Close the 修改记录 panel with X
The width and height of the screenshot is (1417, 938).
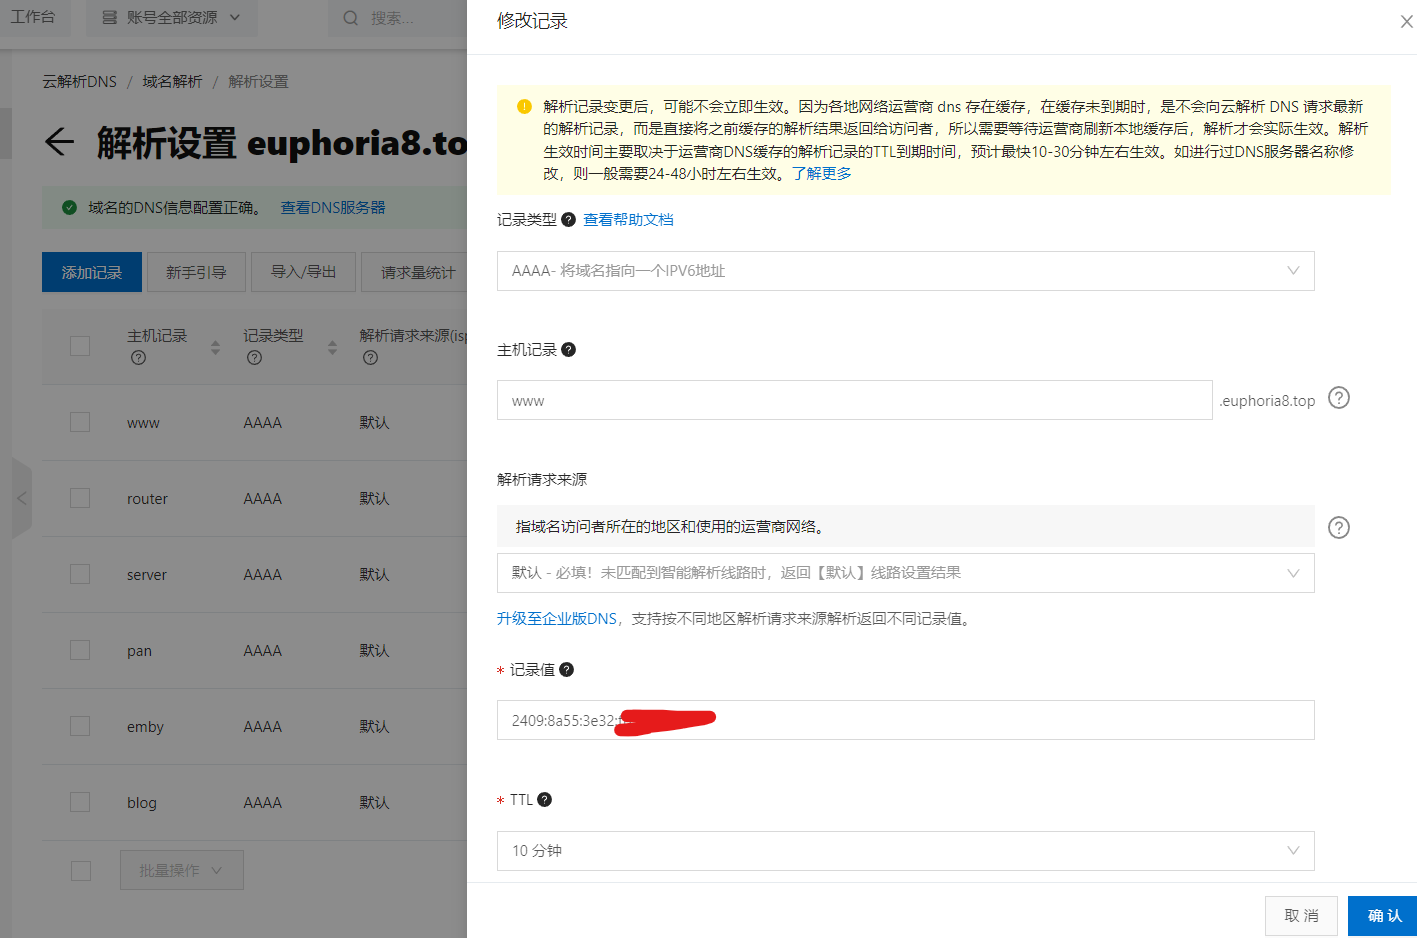pos(1405,21)
